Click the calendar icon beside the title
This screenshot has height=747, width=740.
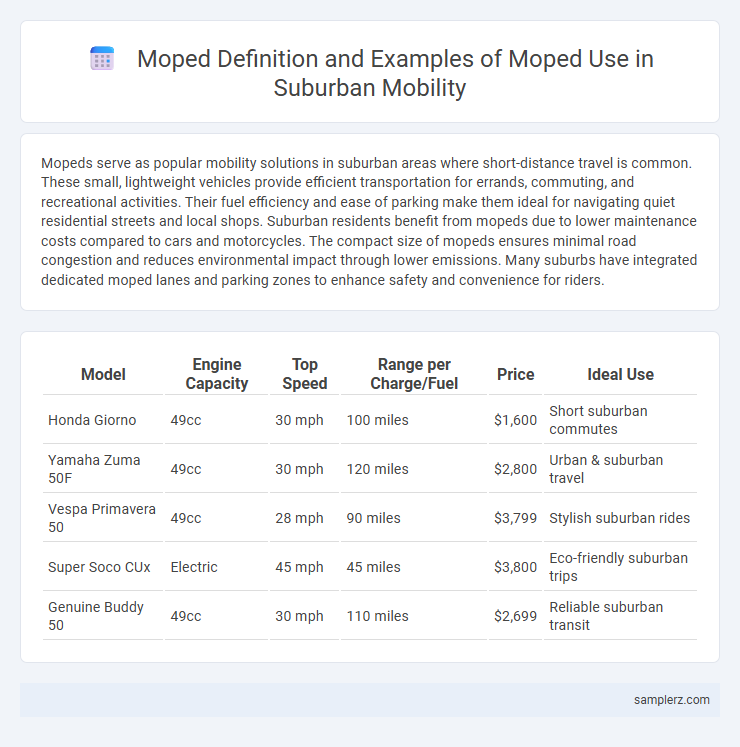[x=102, y=59]
